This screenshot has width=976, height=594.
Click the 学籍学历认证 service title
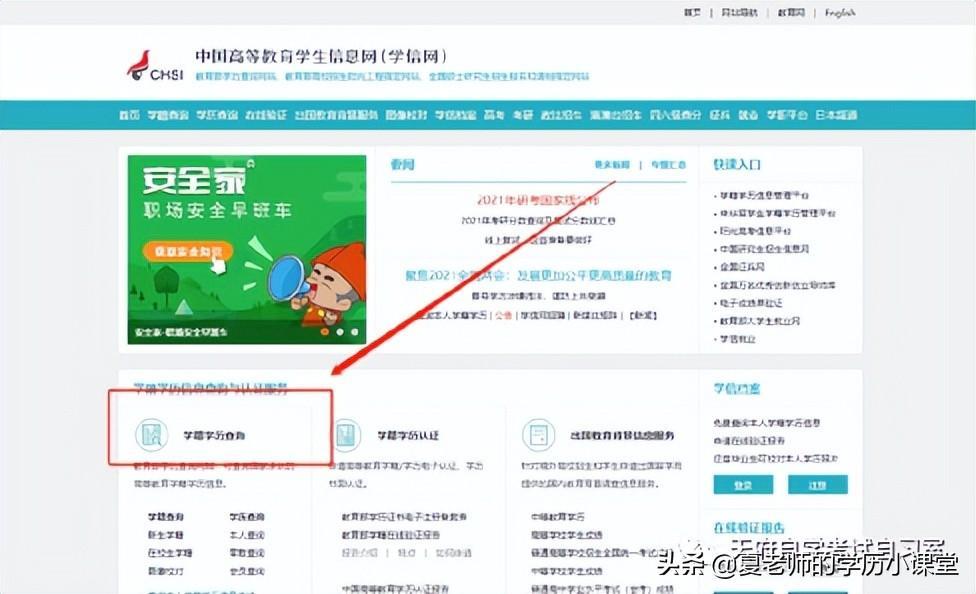click(x=408, y=435)
